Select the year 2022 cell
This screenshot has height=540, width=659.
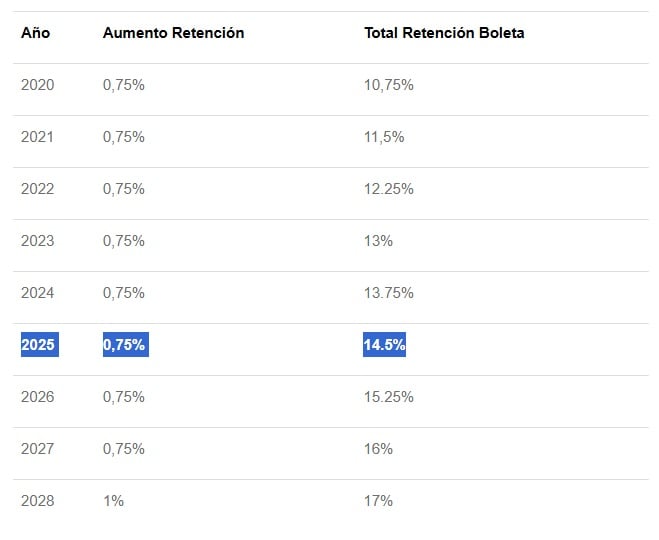pos(37,189)
